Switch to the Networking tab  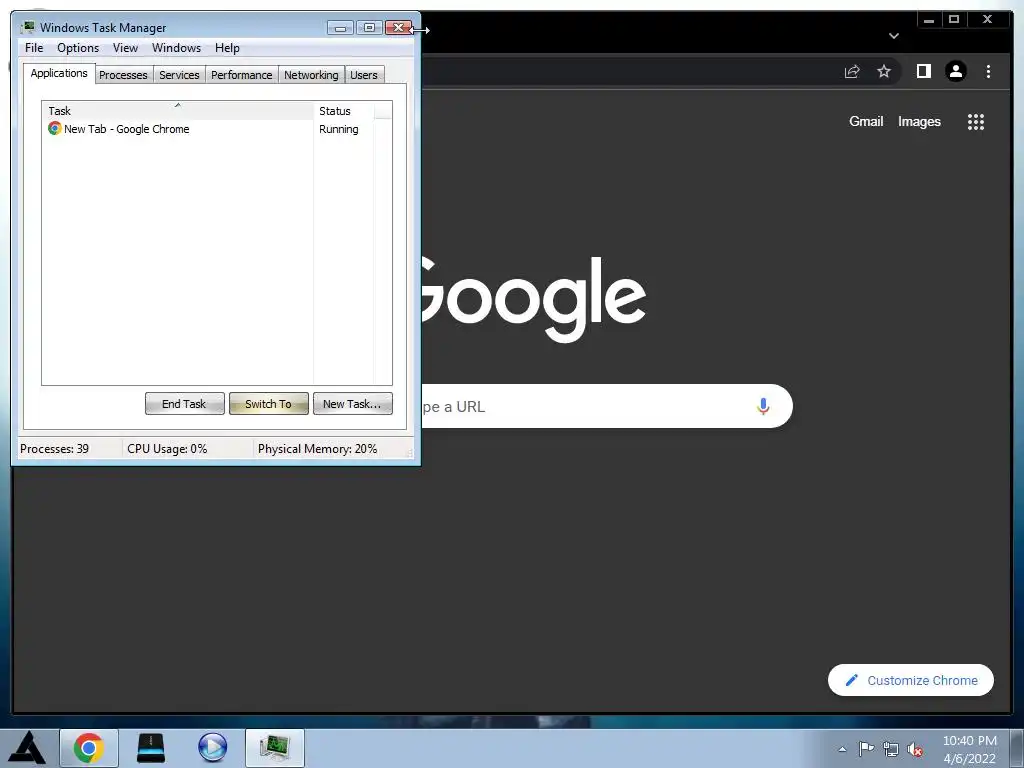[312, 75]
